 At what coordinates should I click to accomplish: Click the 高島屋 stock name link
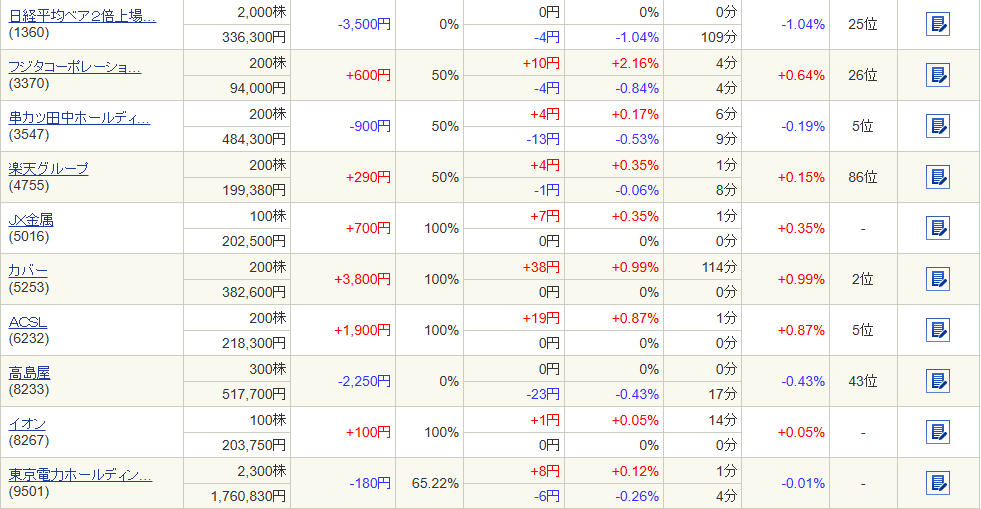[x=29, y=372]
